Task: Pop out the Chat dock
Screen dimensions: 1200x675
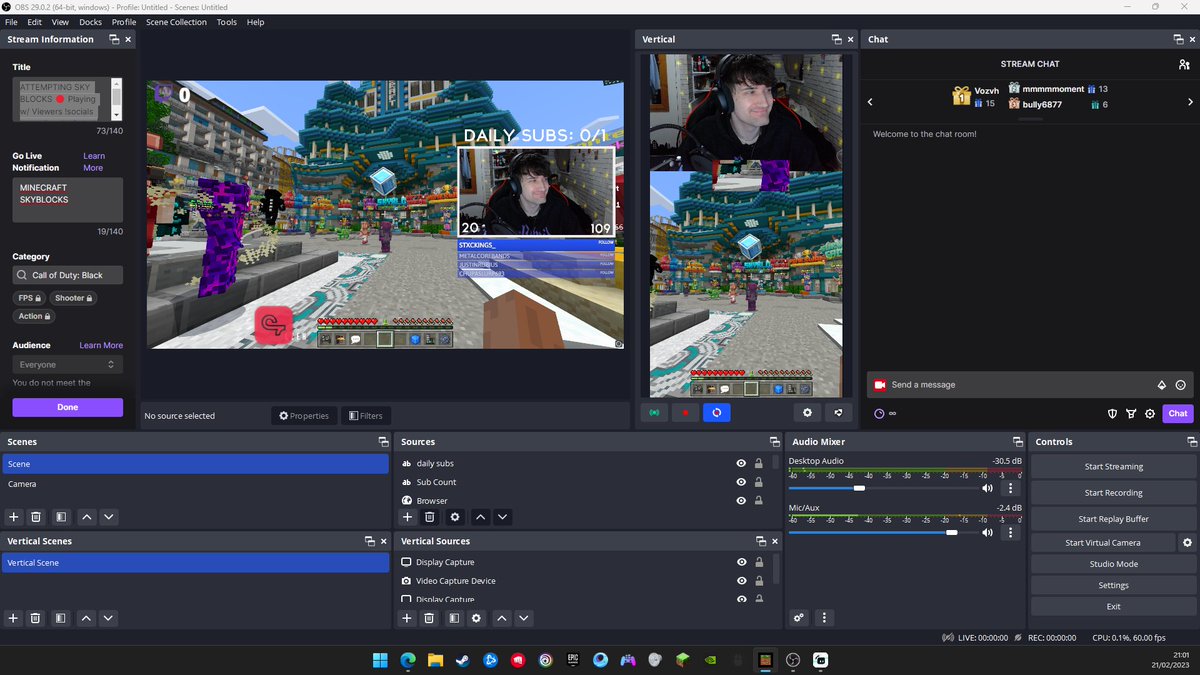Action: (x=1178, y=39)
